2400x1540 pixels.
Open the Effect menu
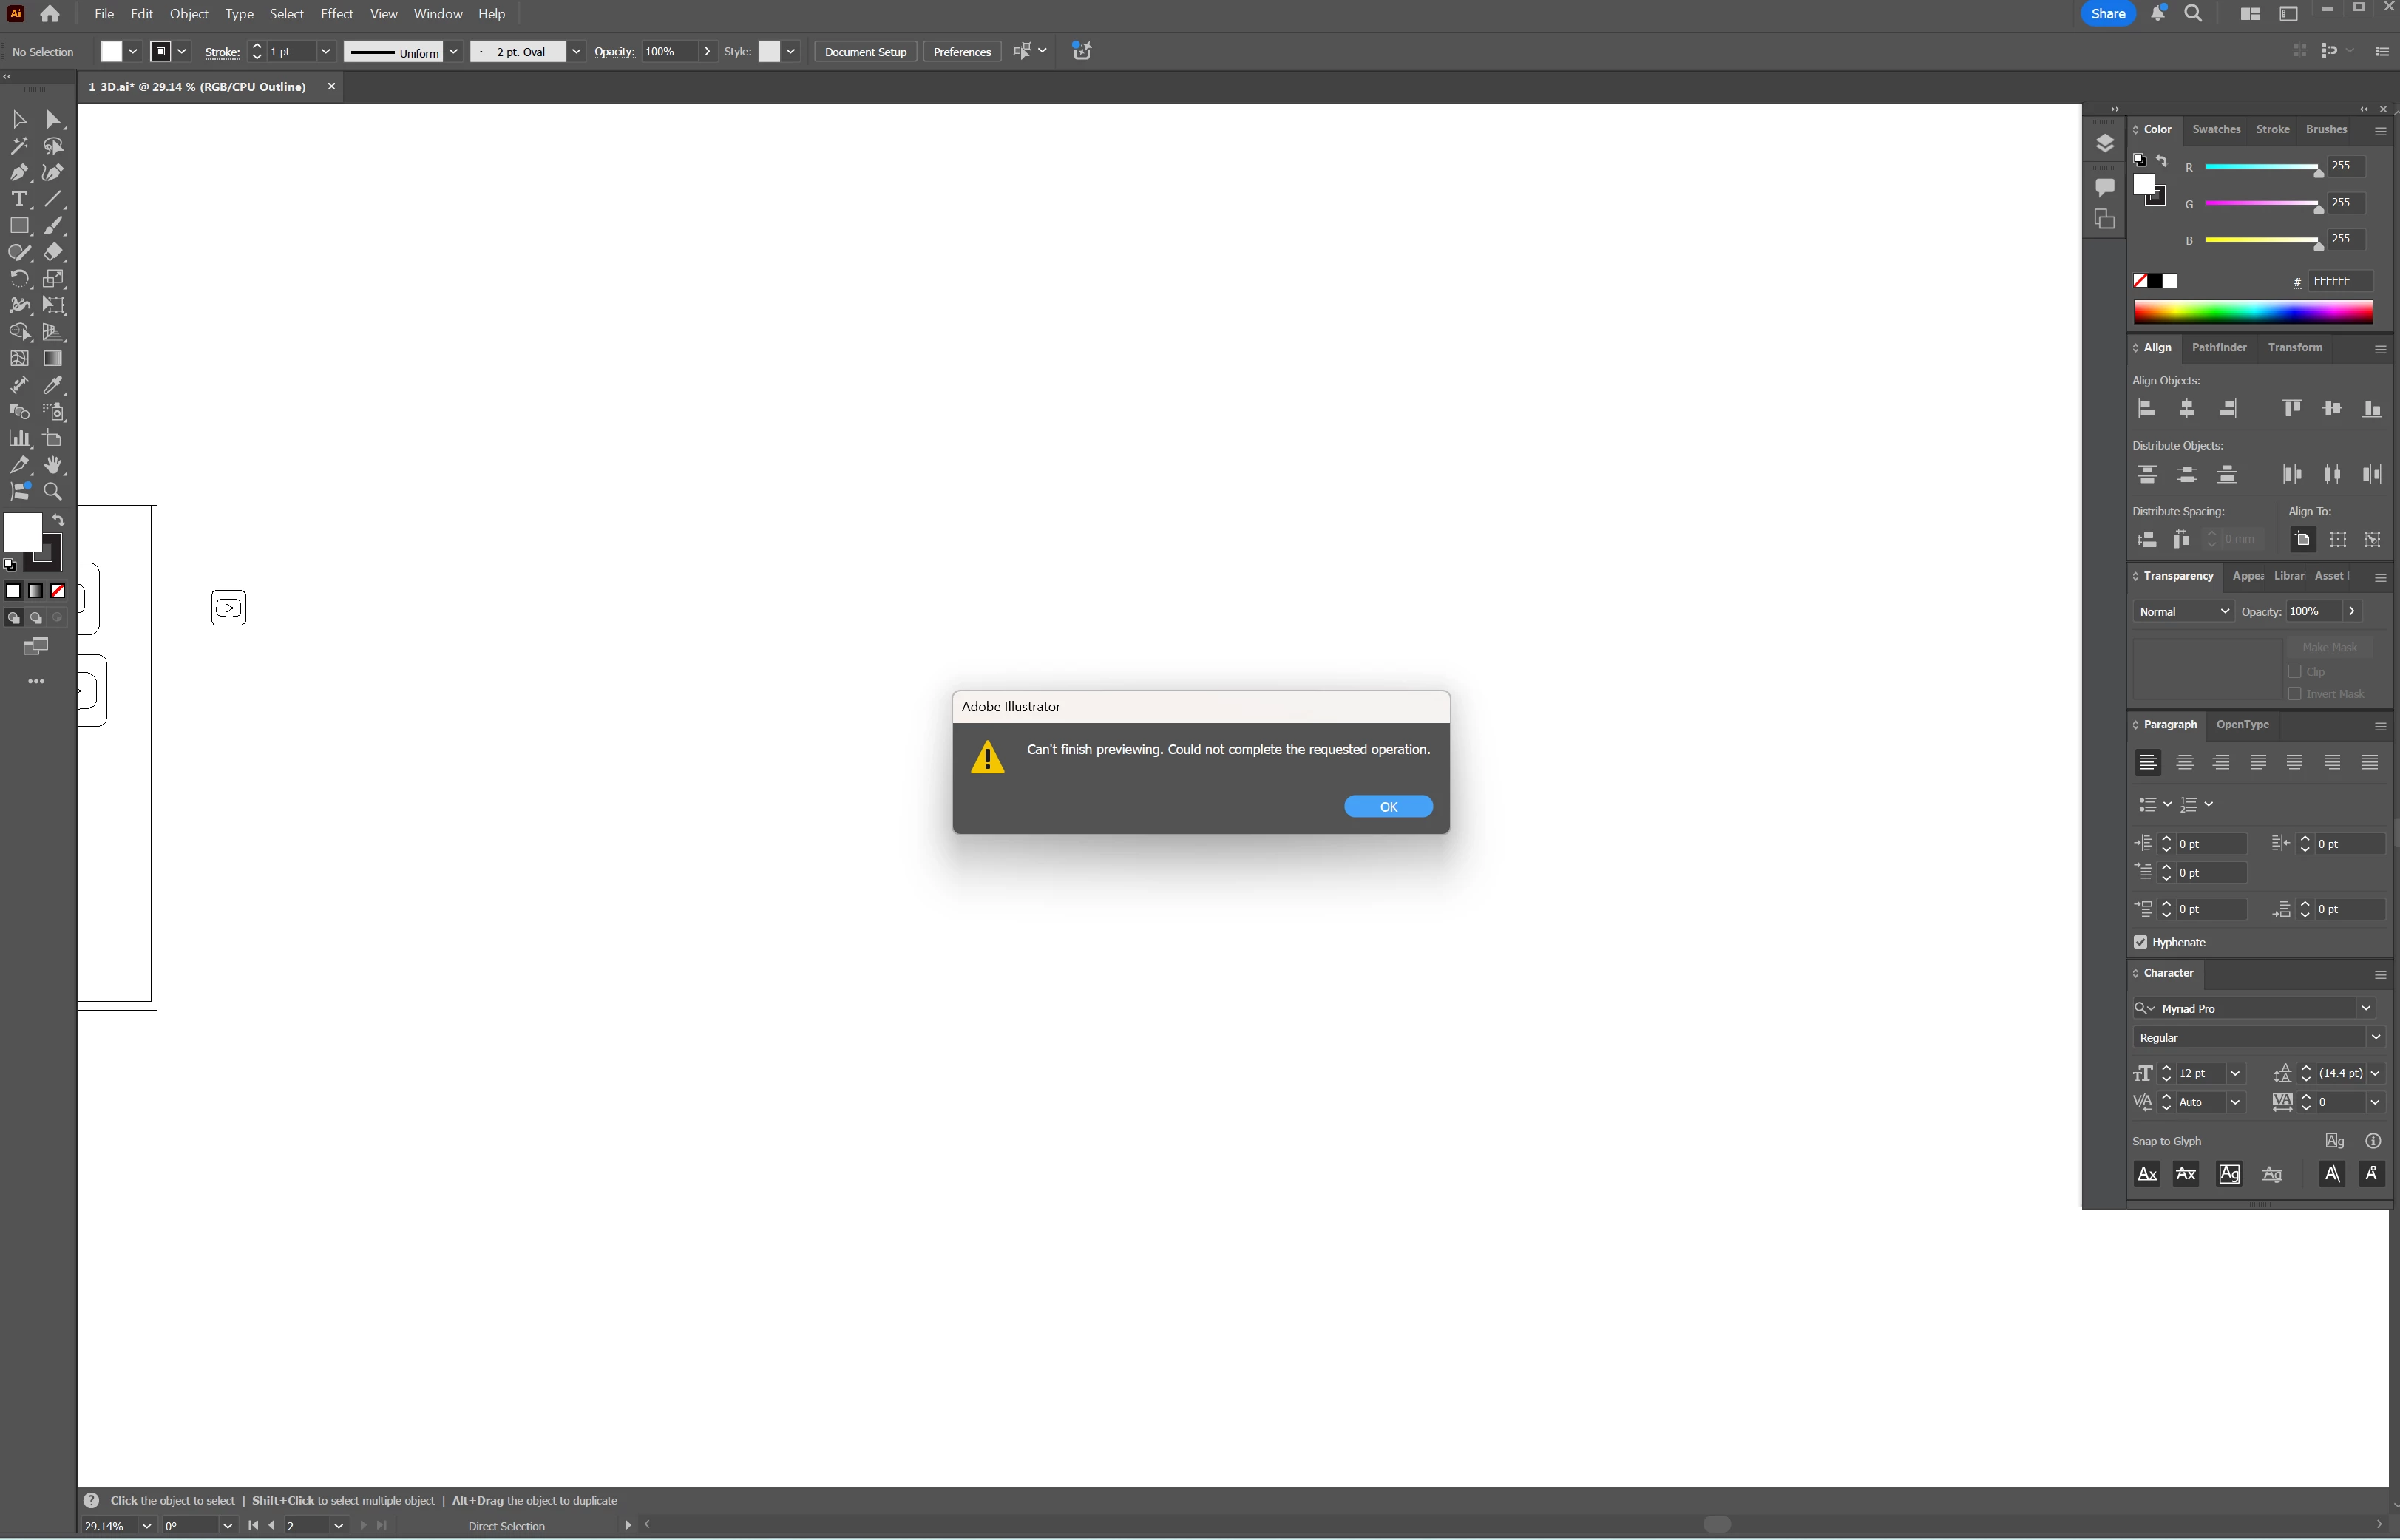point(336,14)
